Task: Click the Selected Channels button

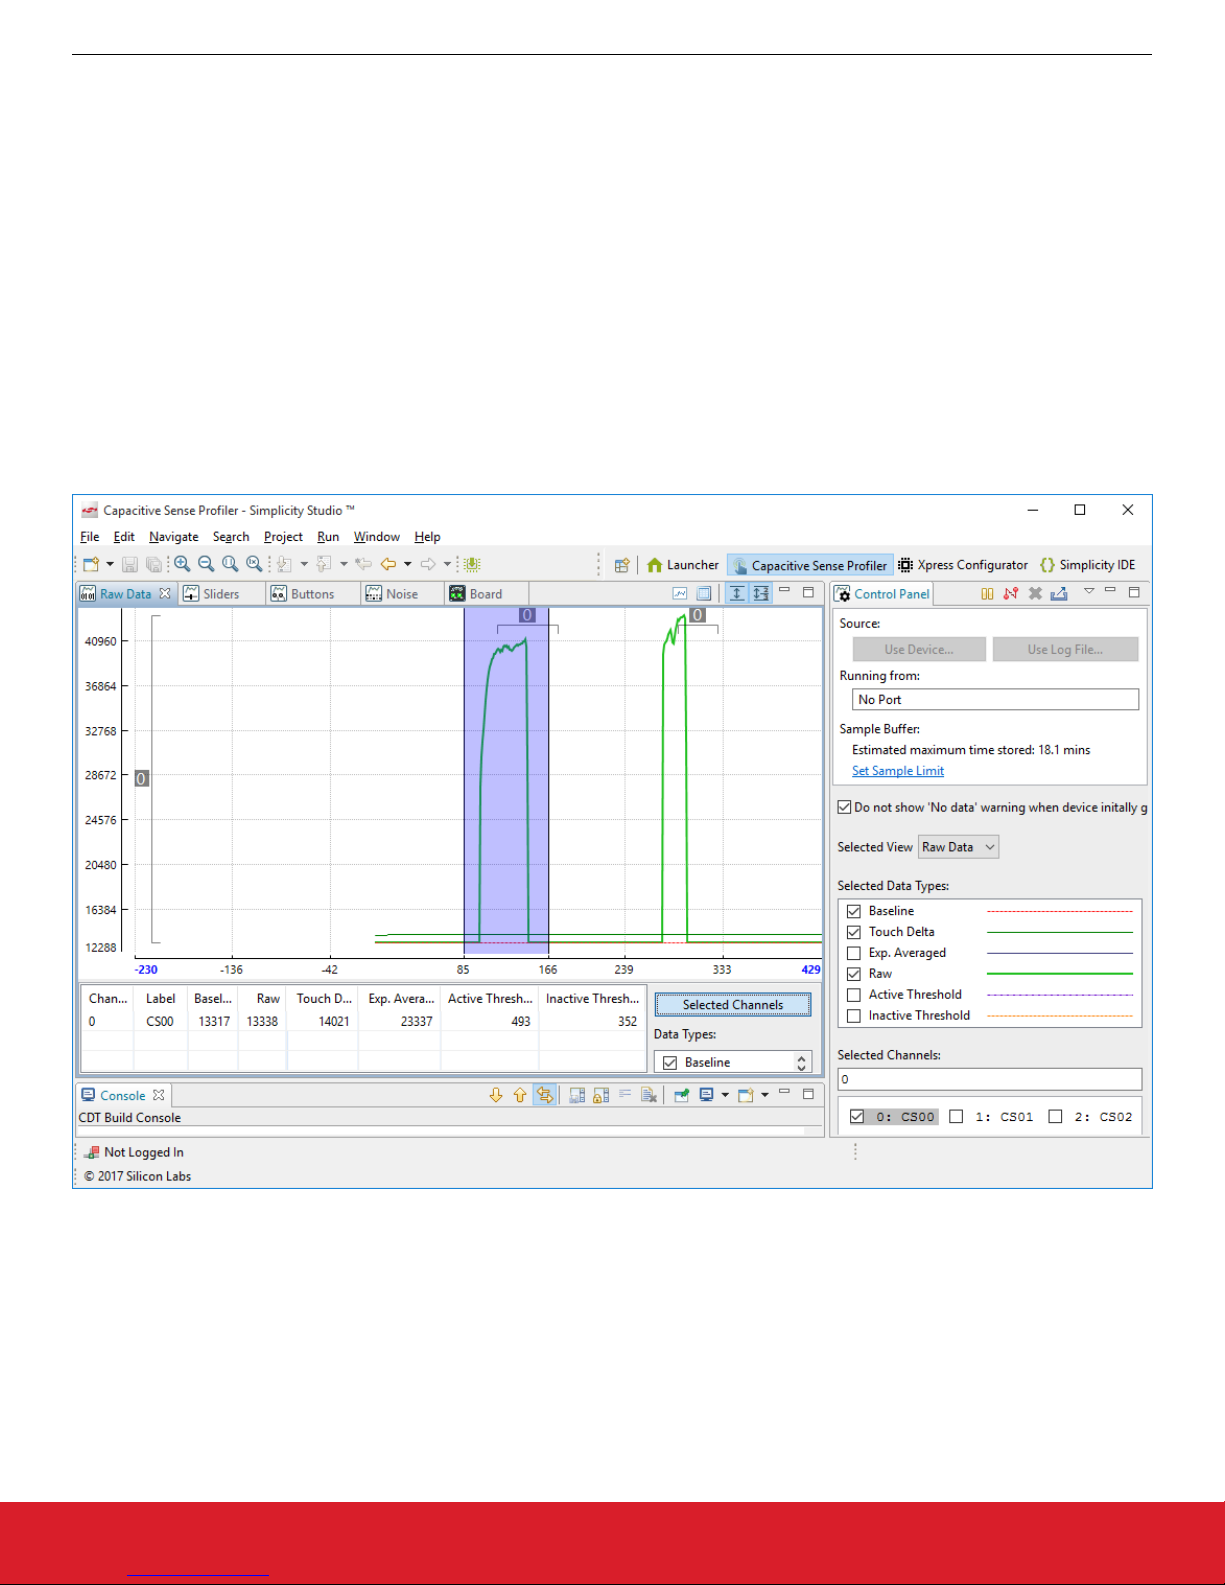Action: [x=733, y=1005]
